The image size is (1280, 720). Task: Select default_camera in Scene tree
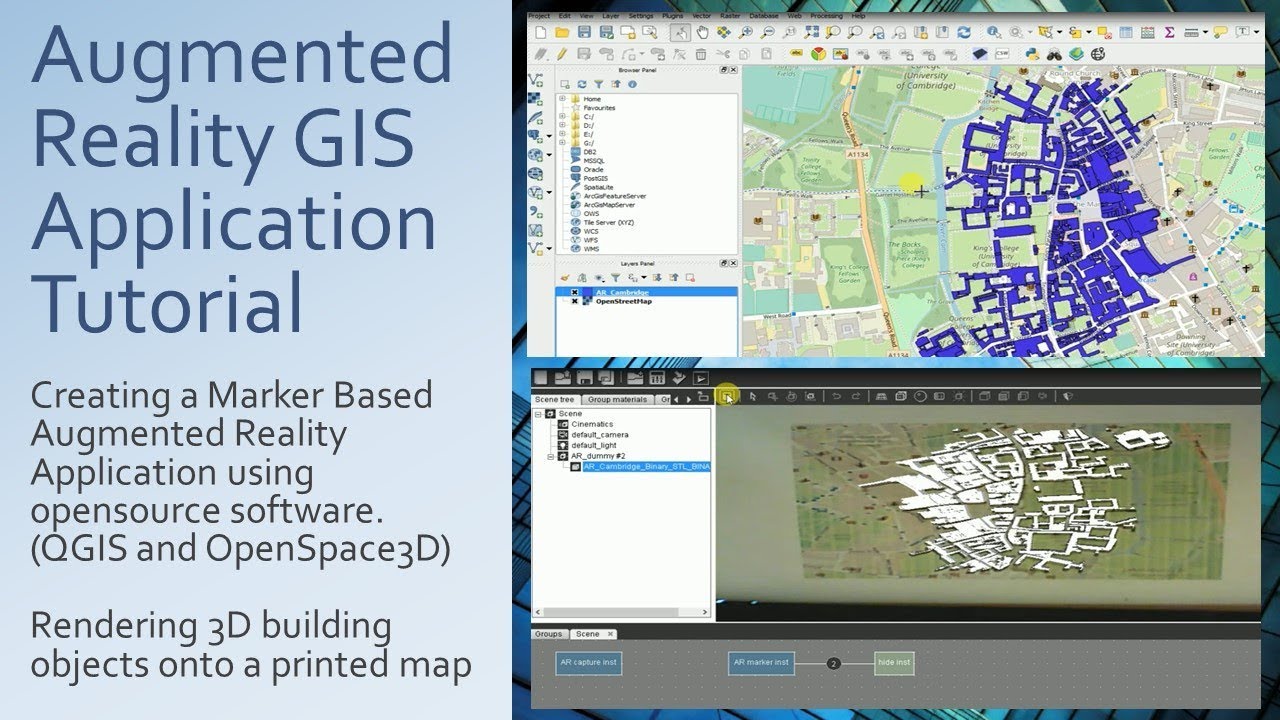(x=599, y=435)
